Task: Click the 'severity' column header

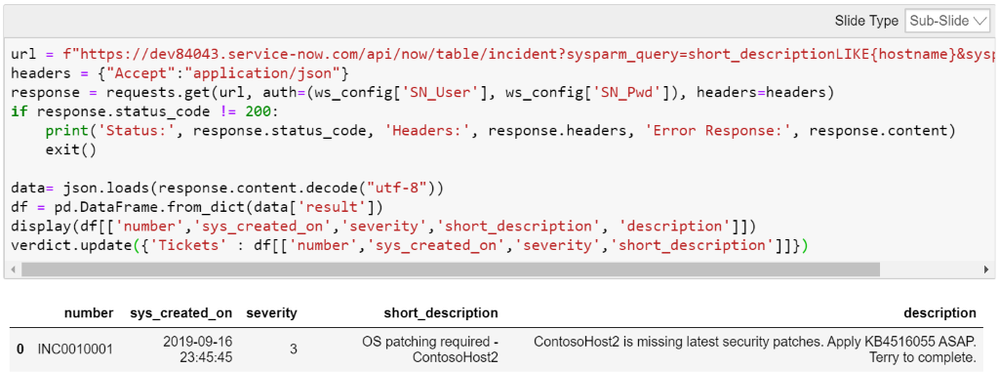Action: pos(271,313)
